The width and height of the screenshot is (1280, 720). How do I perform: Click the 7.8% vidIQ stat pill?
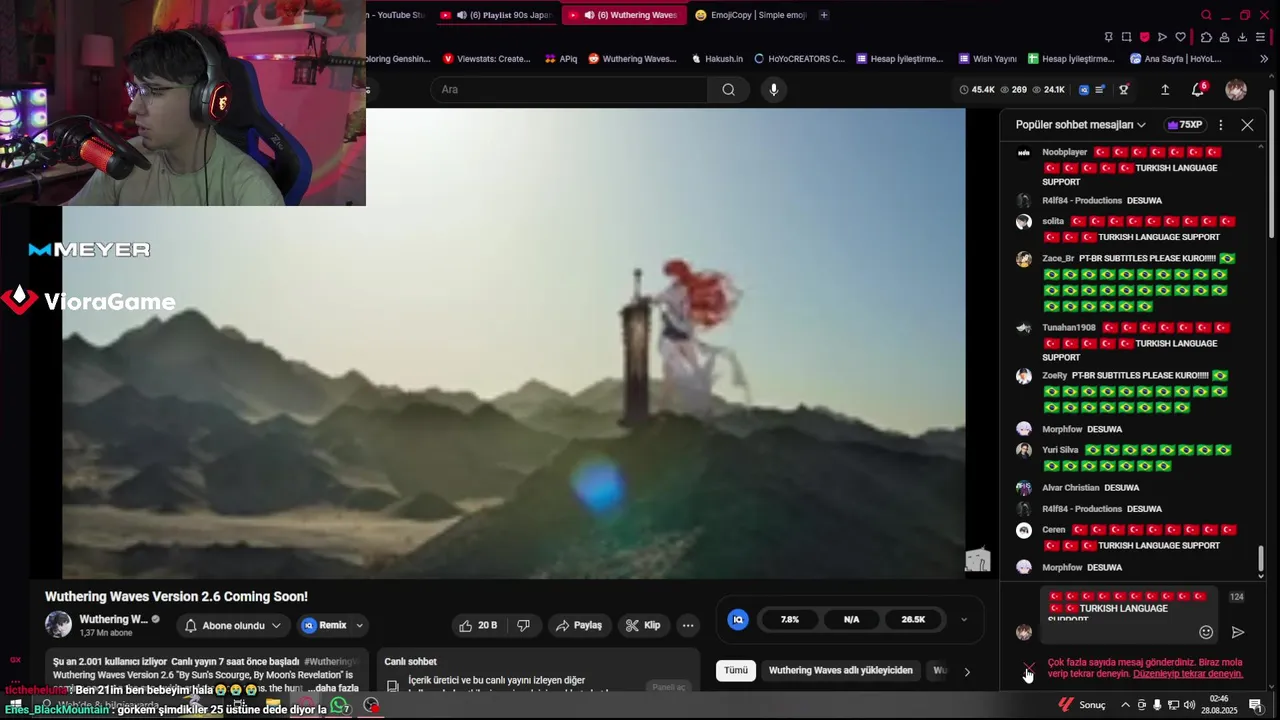pos(790,619)
